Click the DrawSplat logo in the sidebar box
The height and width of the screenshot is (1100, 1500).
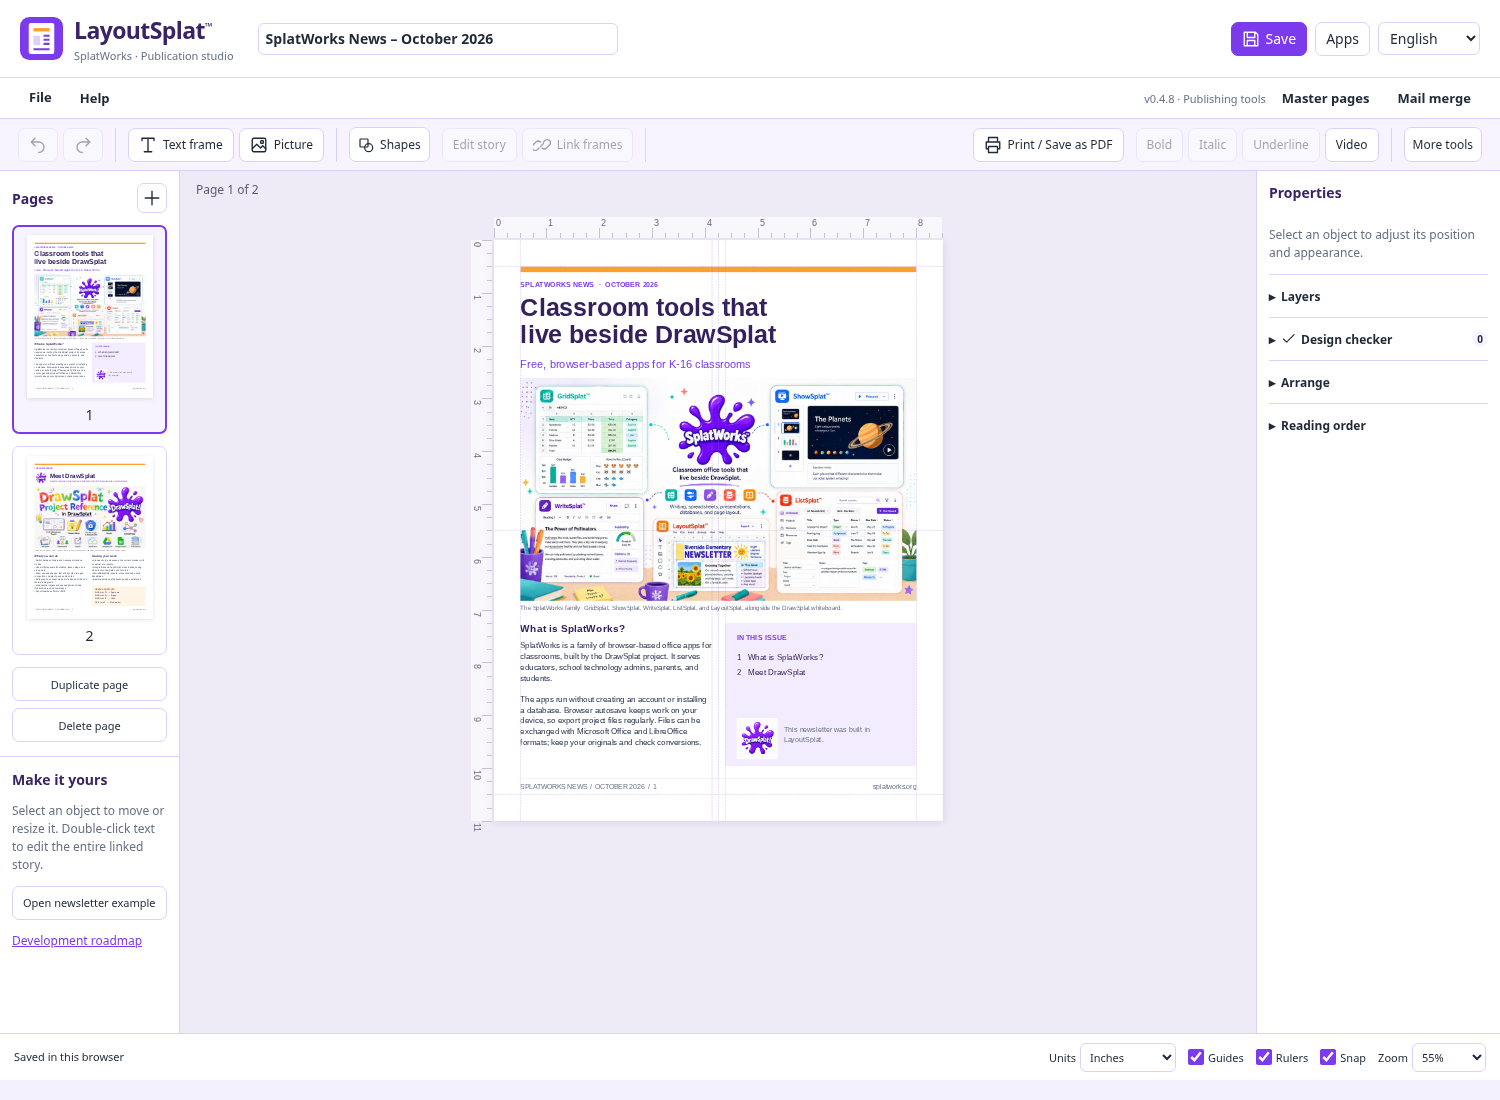(x=757, y=738)
